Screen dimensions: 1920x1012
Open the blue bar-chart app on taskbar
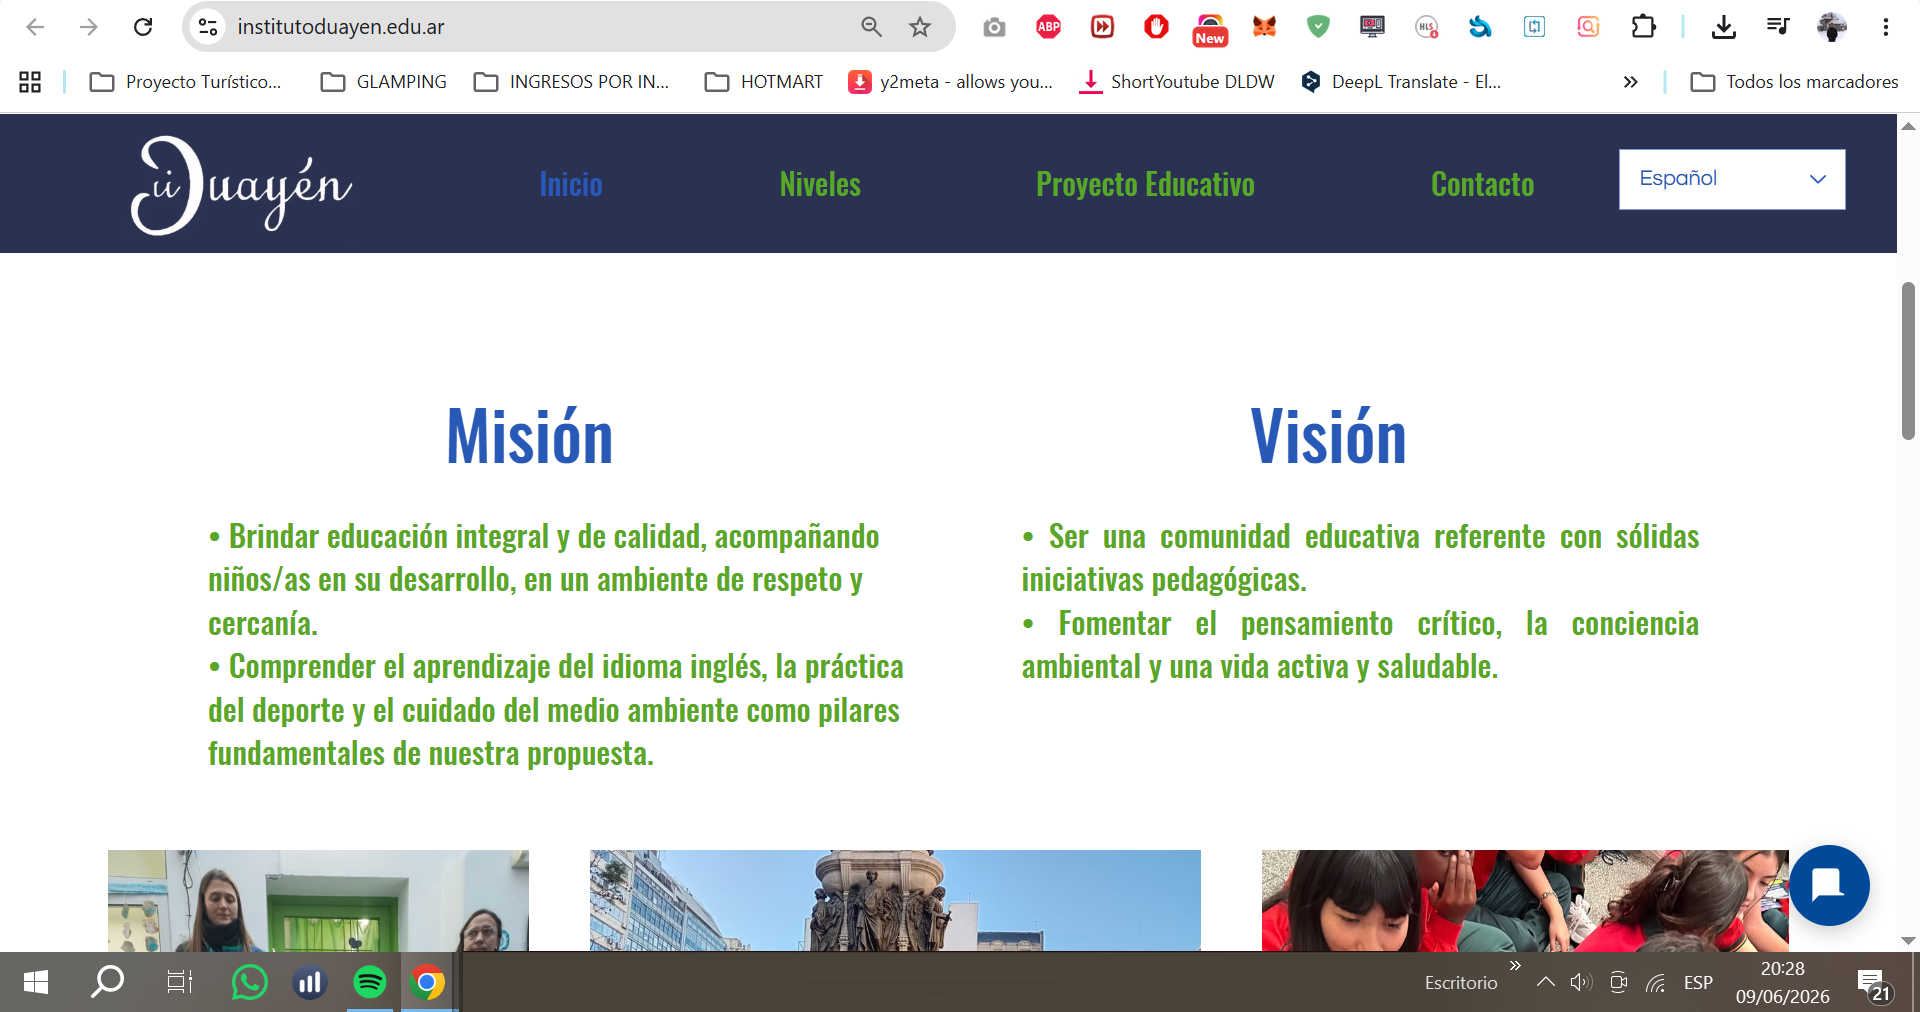(310, 982)
